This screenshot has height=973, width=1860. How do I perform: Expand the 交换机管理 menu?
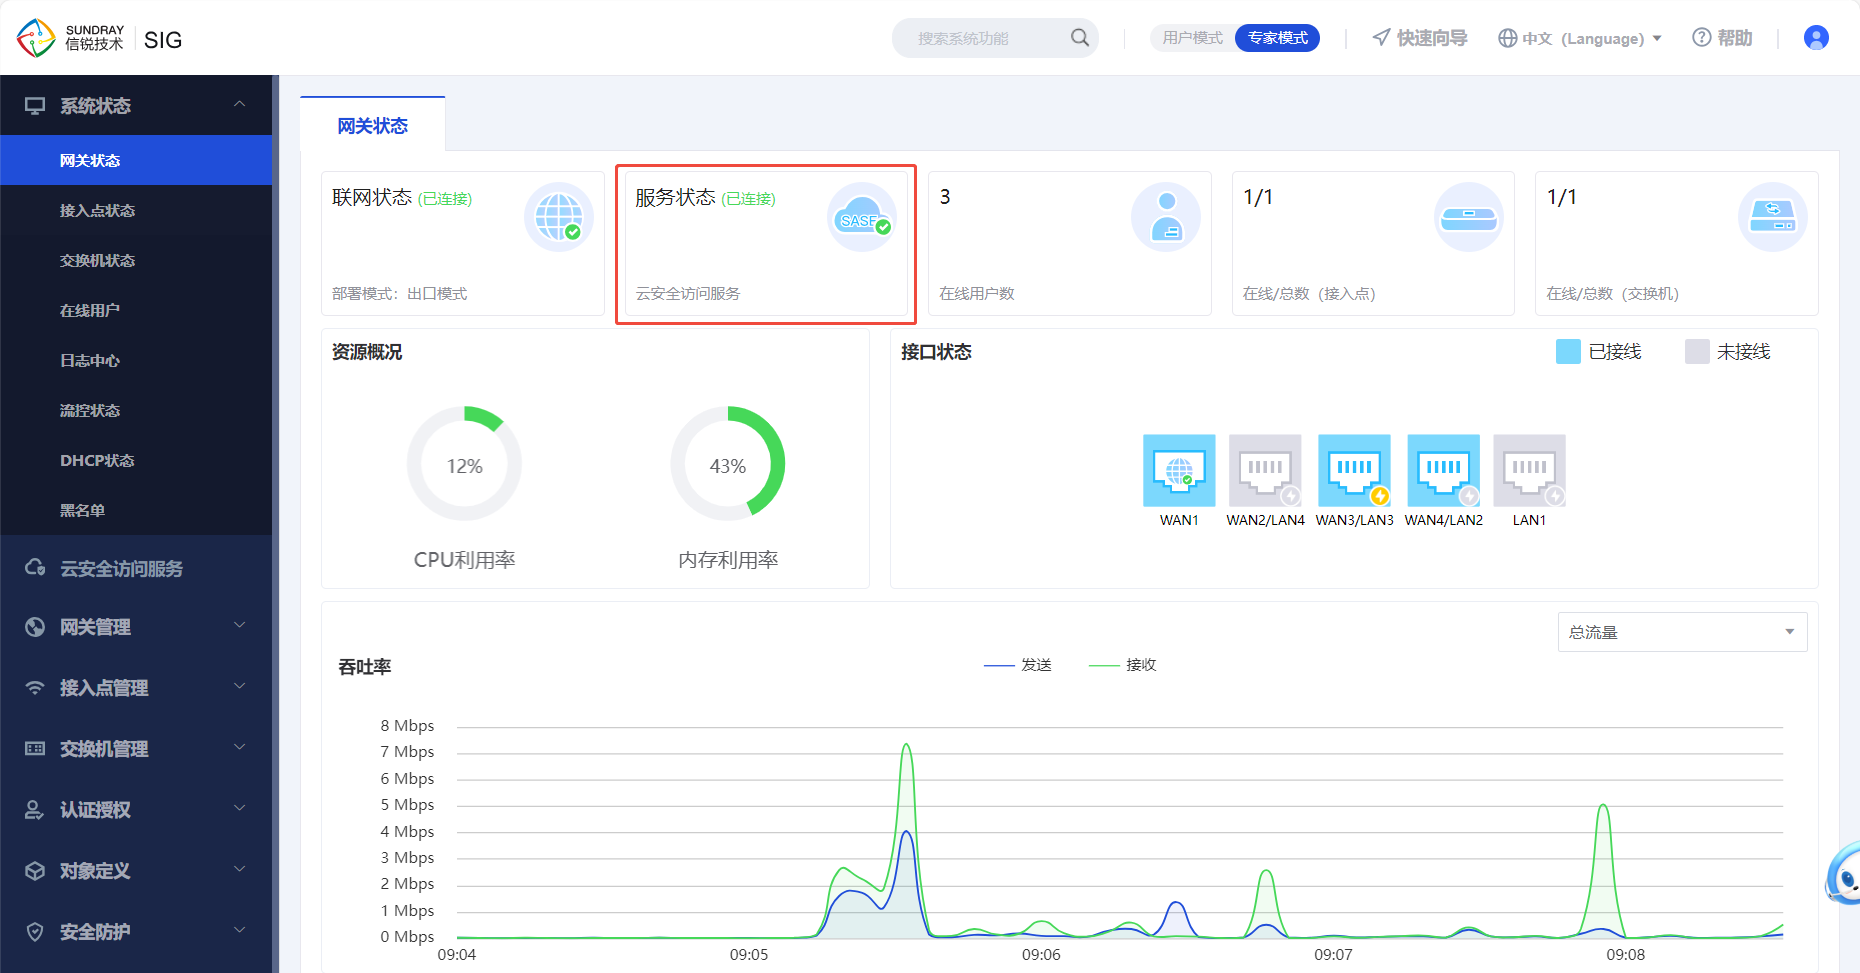pos(136,749)
